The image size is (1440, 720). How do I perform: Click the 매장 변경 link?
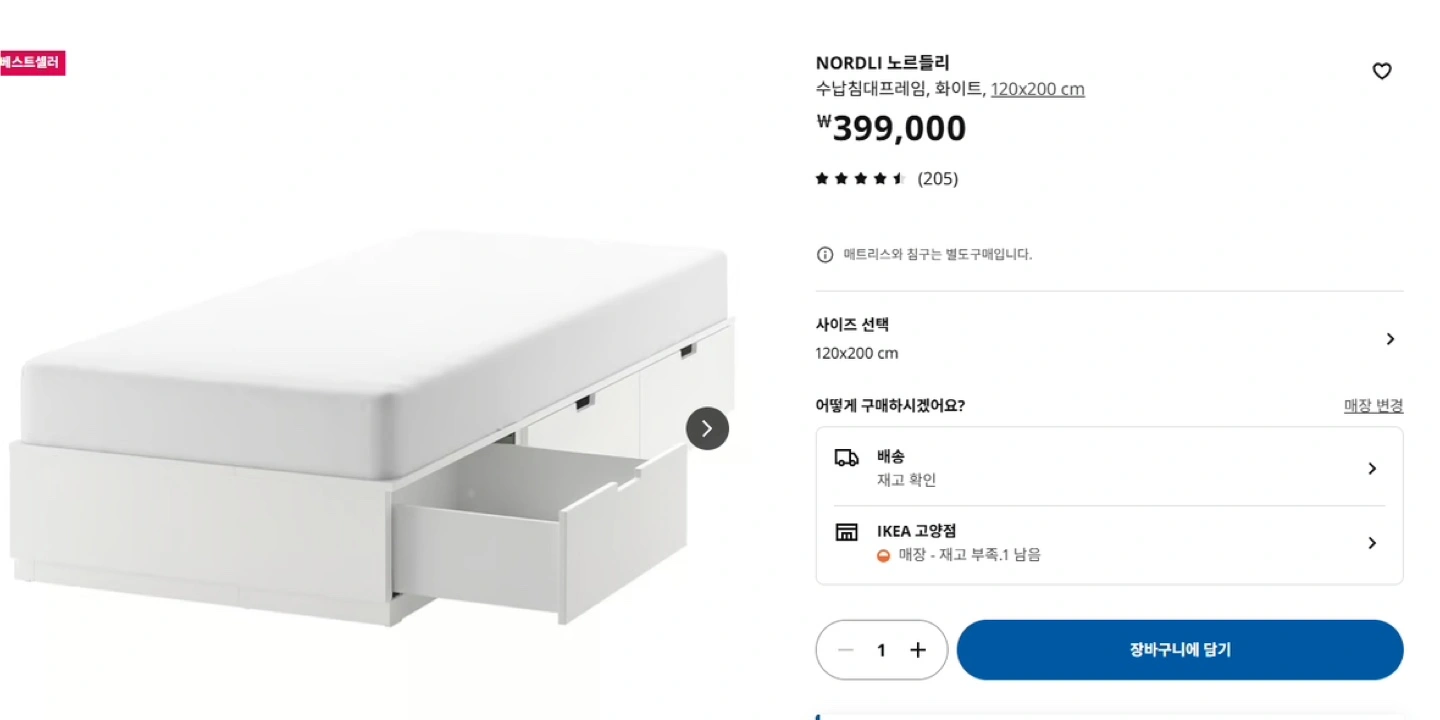click(1373, 406)
